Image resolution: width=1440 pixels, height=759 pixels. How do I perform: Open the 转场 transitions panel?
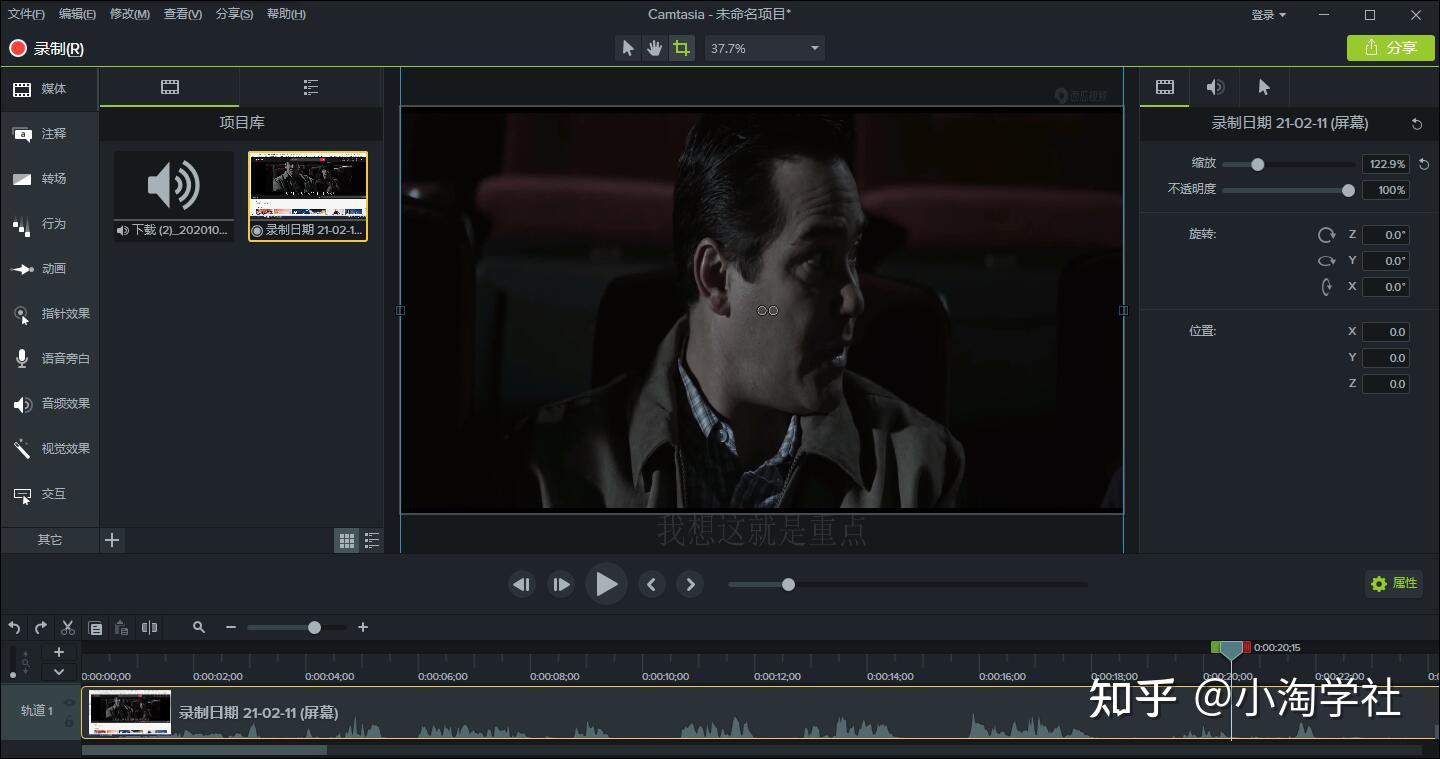click(x=49, y=179)
